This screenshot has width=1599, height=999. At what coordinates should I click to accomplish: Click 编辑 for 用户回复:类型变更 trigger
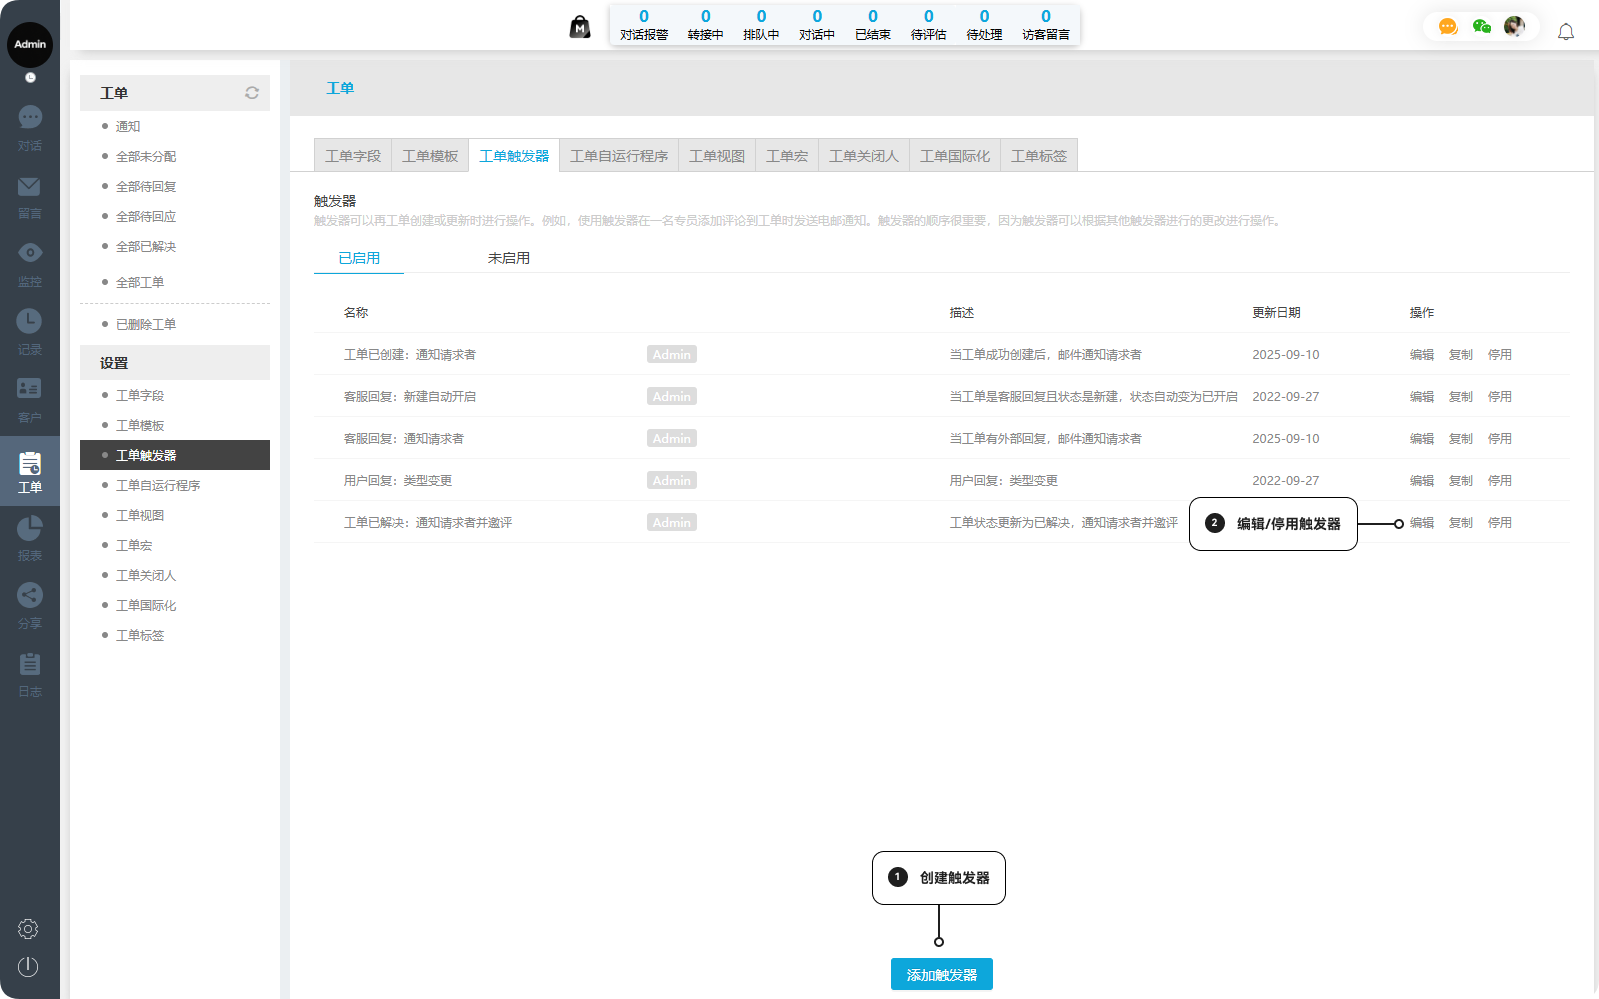[x=1421, y=481]
